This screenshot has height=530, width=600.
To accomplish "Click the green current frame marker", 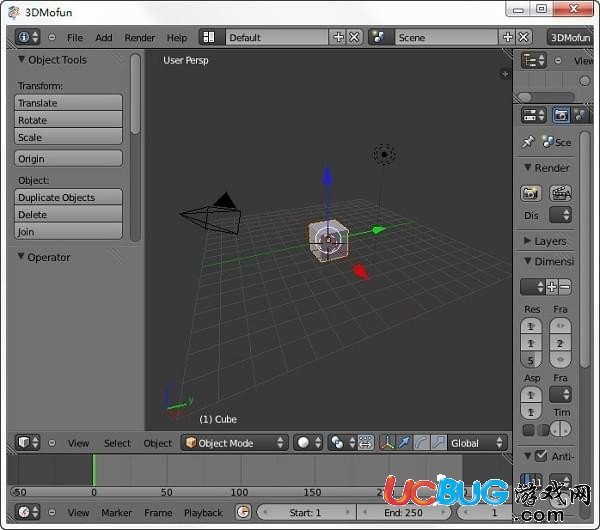I will (x=93, y=470).
